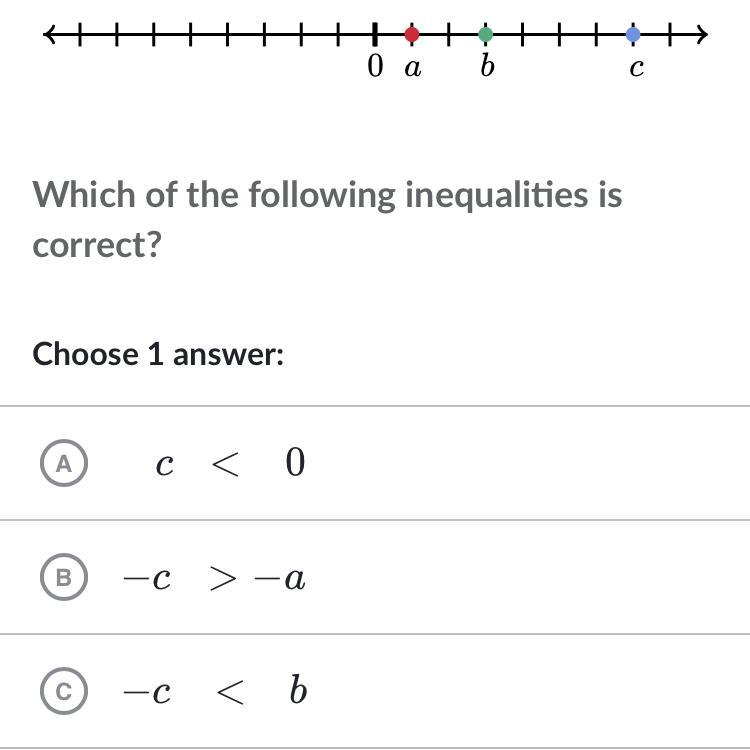Viewport: 750px width, 750px height.
Task: Click the inequality text −c > −a
Action: coord(213,578)
